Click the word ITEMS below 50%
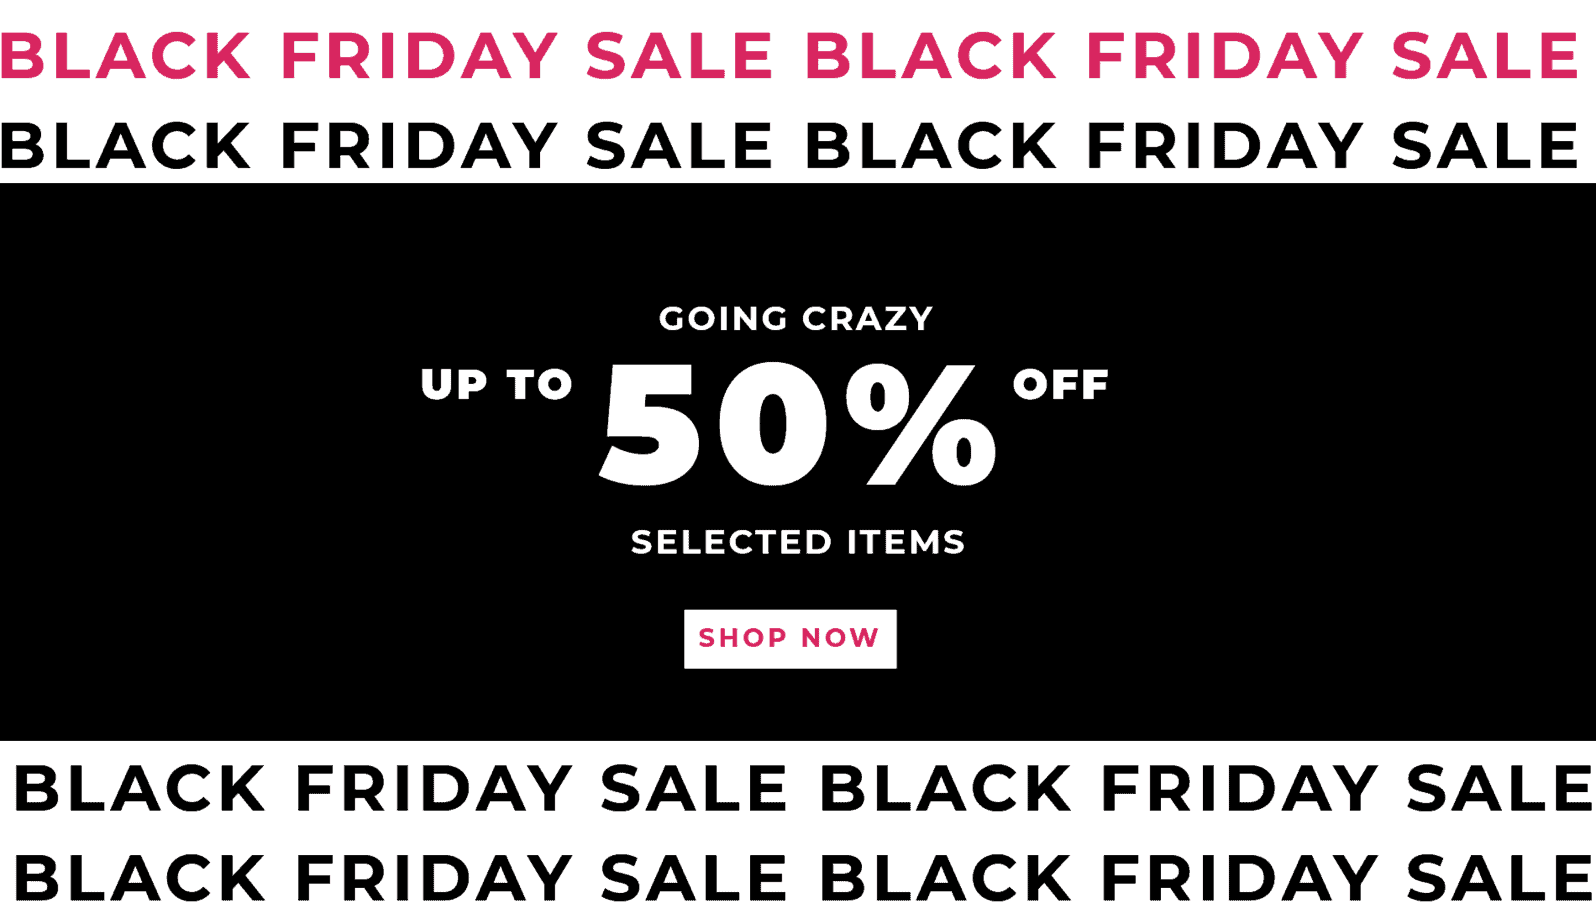 906,542
